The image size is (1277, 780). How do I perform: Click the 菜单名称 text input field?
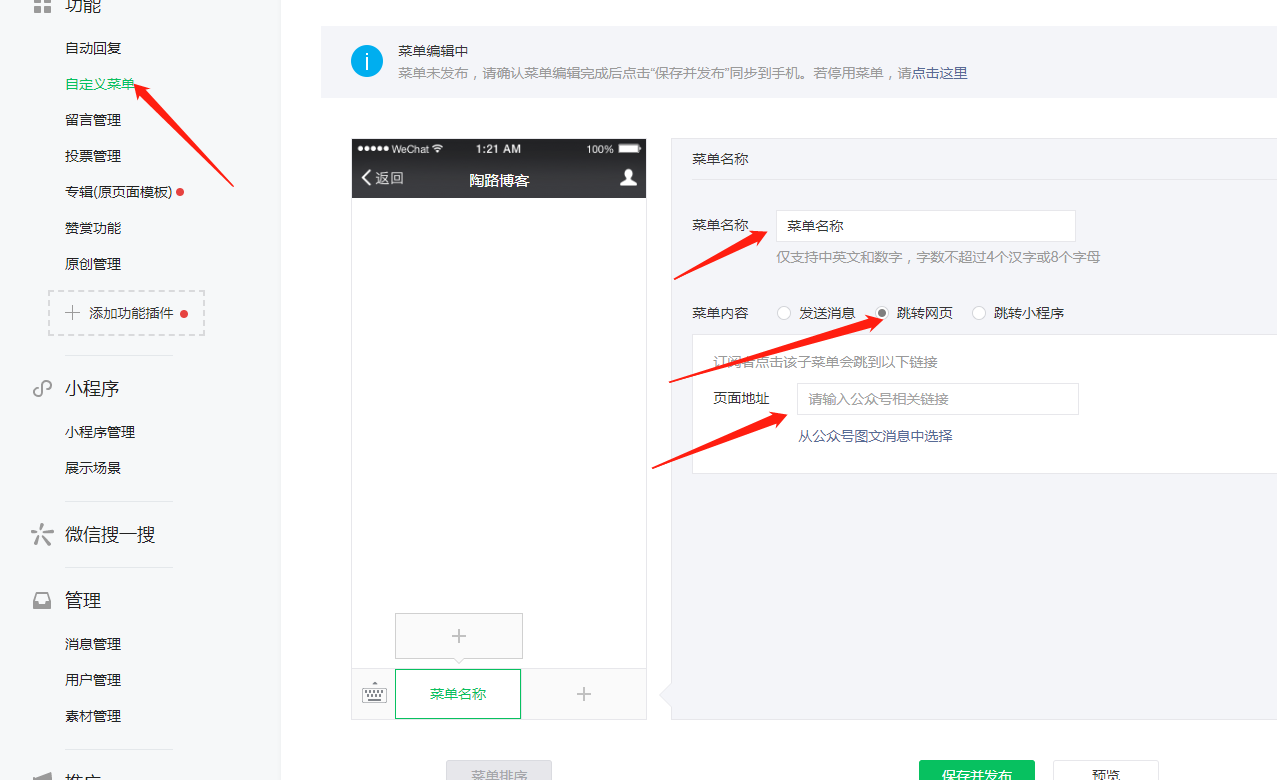[926, 226]
